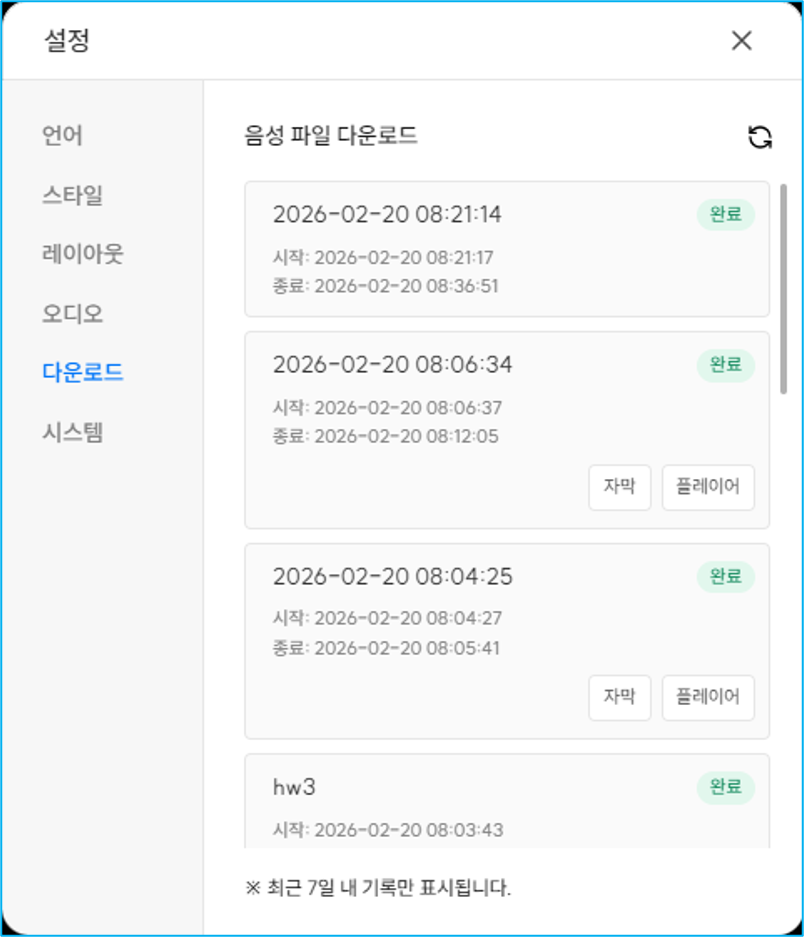
Task: Select the 다운로드 sidebar tab
Action: (82, 373)
